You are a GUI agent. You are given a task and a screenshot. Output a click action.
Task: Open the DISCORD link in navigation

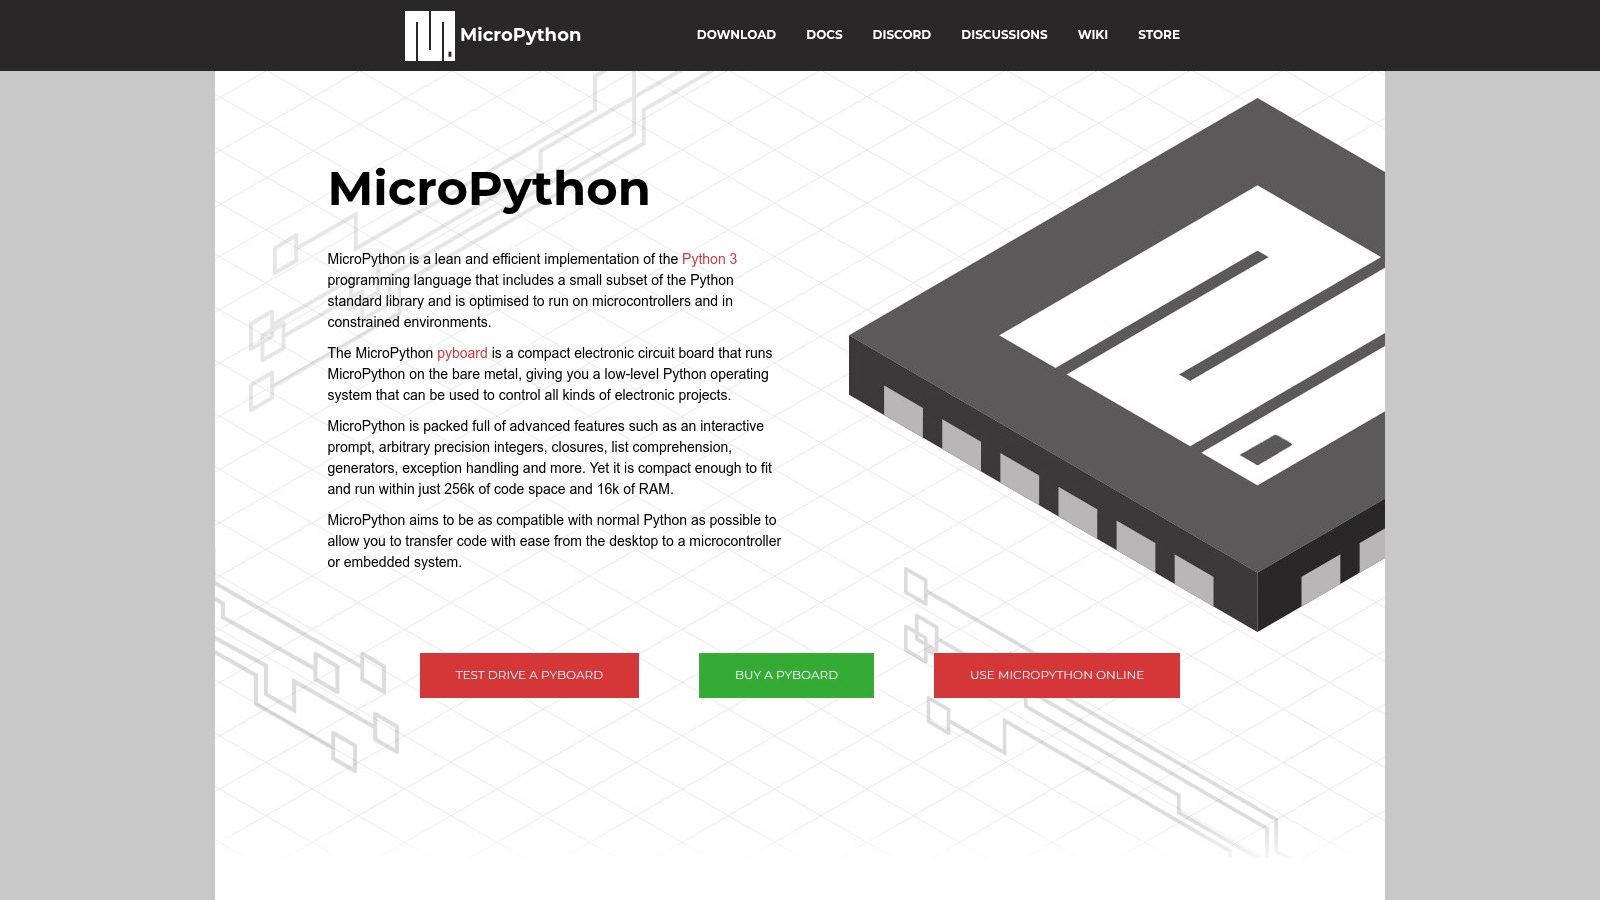pos(901,35)
